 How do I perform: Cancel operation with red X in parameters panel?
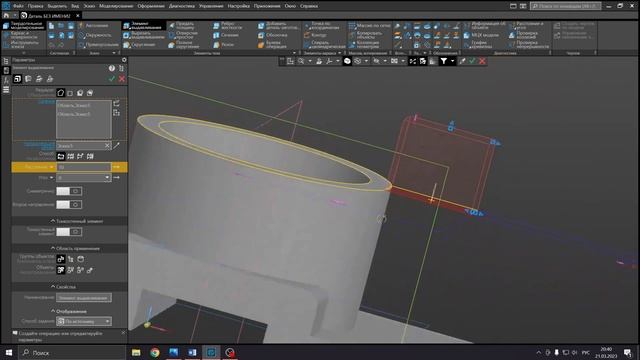(122, 79)
